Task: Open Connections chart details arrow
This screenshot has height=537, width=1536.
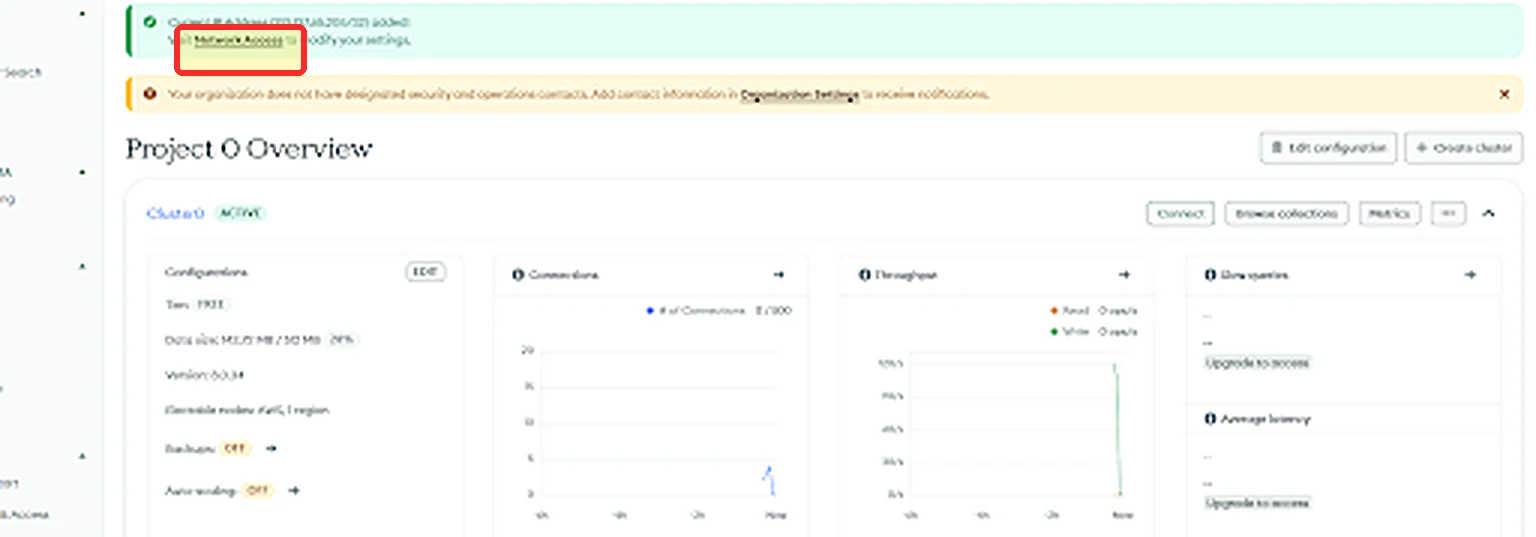Action: pyautogui.click(x=778, y=275)
